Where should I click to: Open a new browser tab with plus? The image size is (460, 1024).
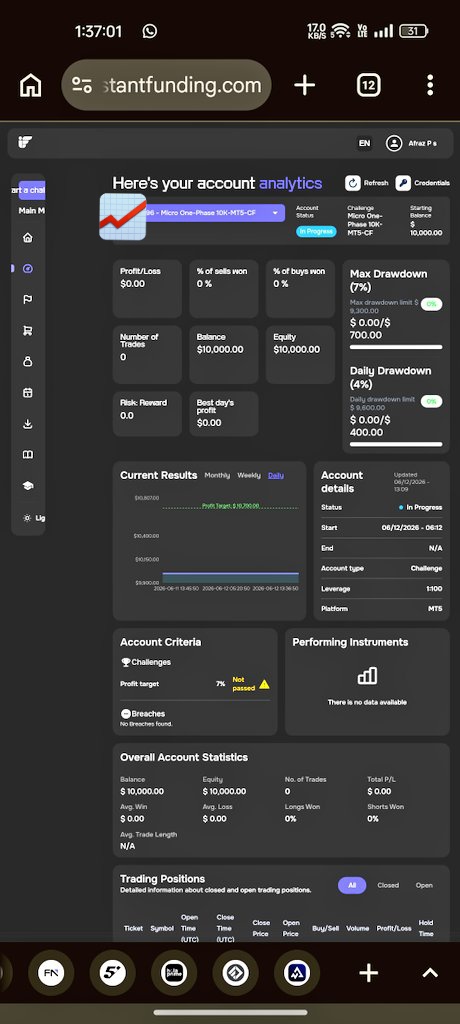click(x=304, y=85)
